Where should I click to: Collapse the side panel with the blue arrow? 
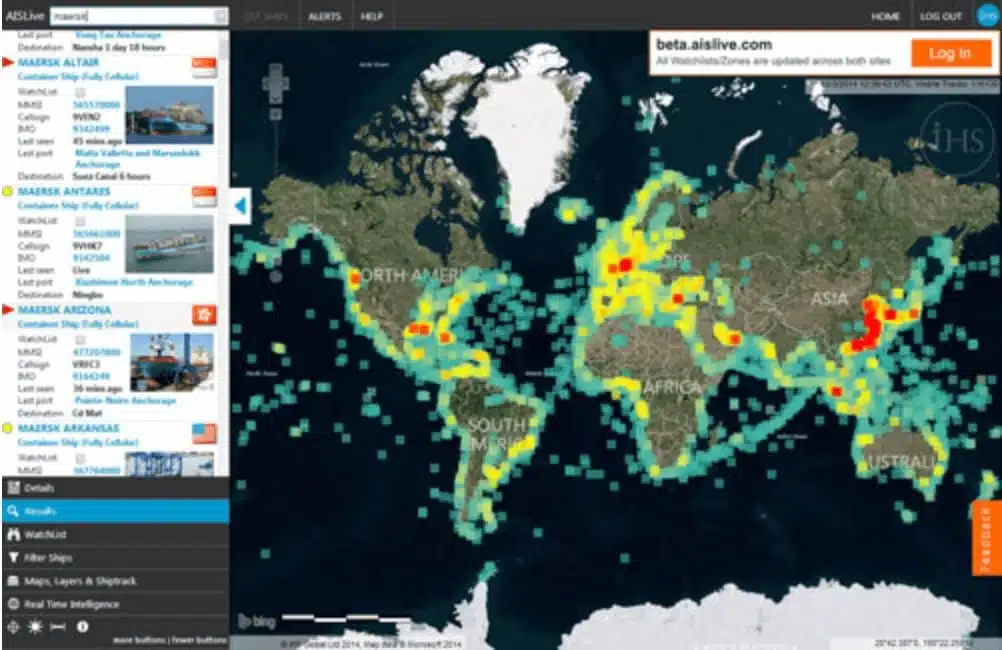pyautogui.click(x=240, y=206)
